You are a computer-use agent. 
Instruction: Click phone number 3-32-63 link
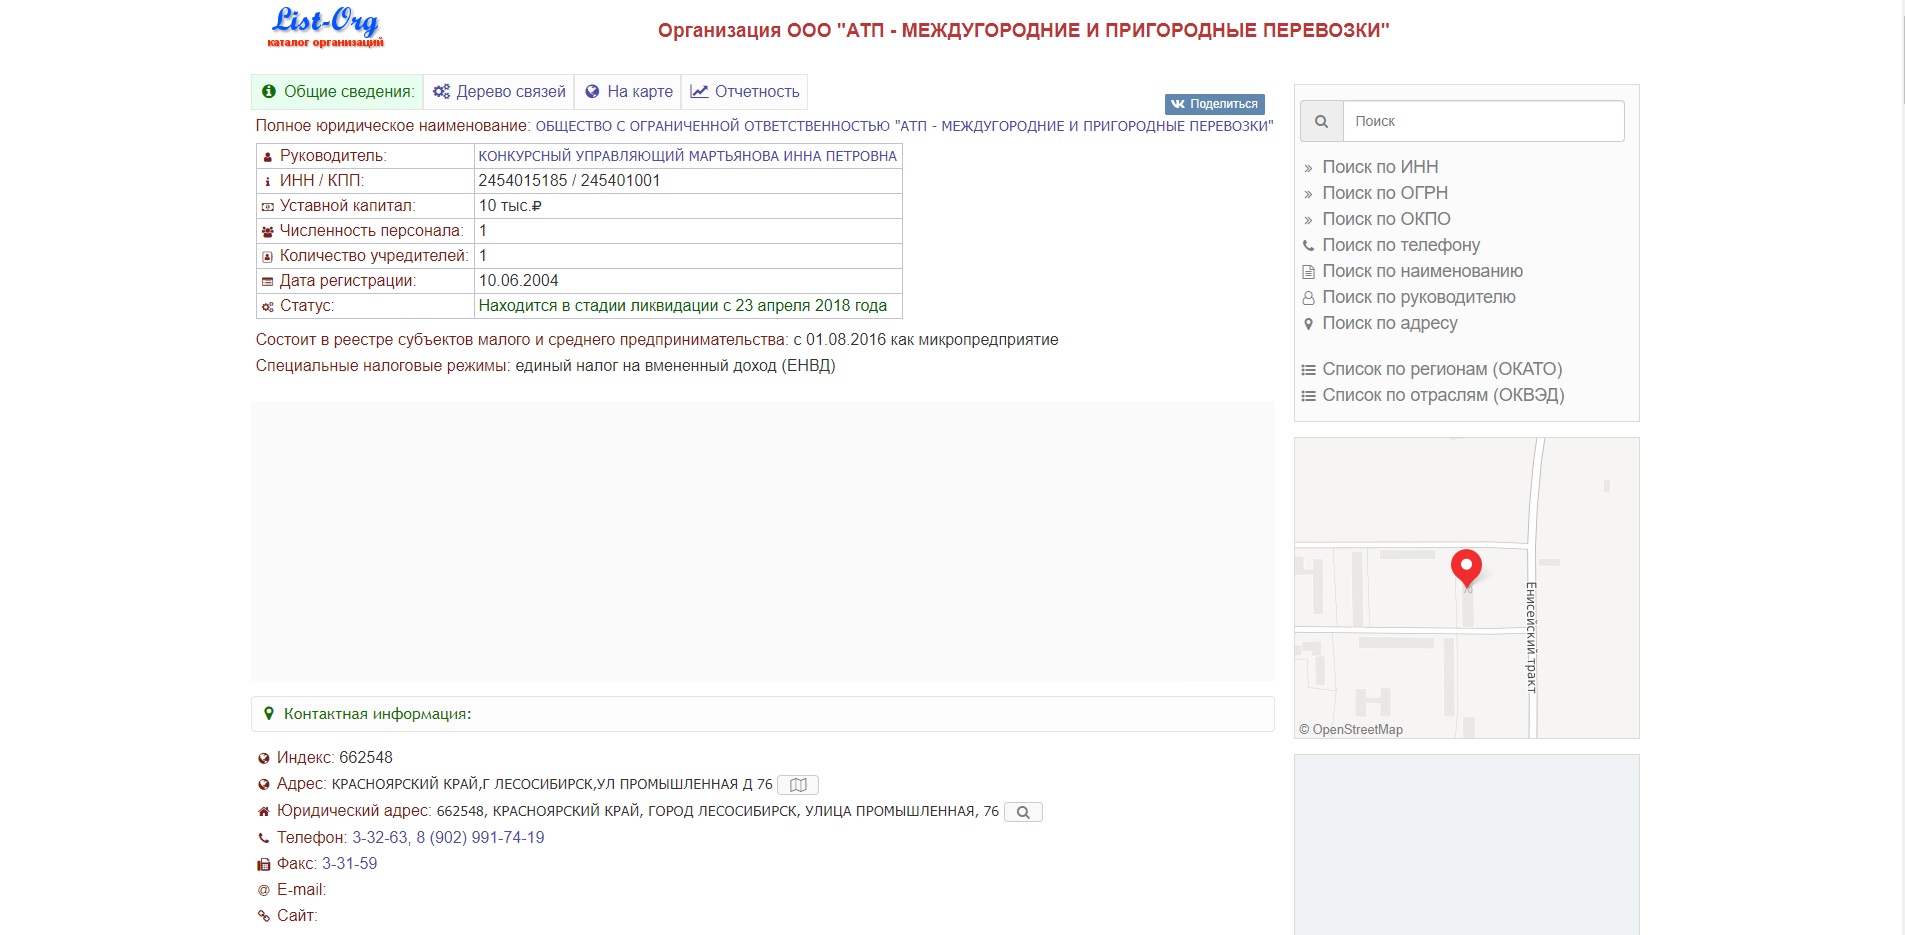click(380, 838)
